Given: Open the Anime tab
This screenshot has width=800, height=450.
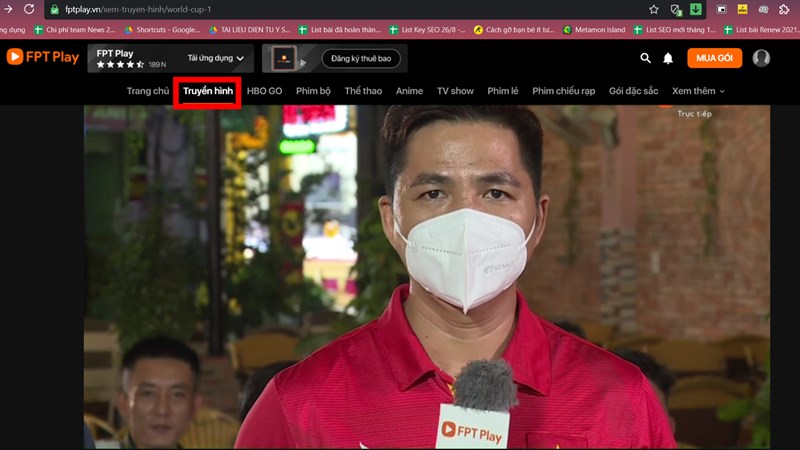Looking at the screenshot, I should [x=409, y=91].
